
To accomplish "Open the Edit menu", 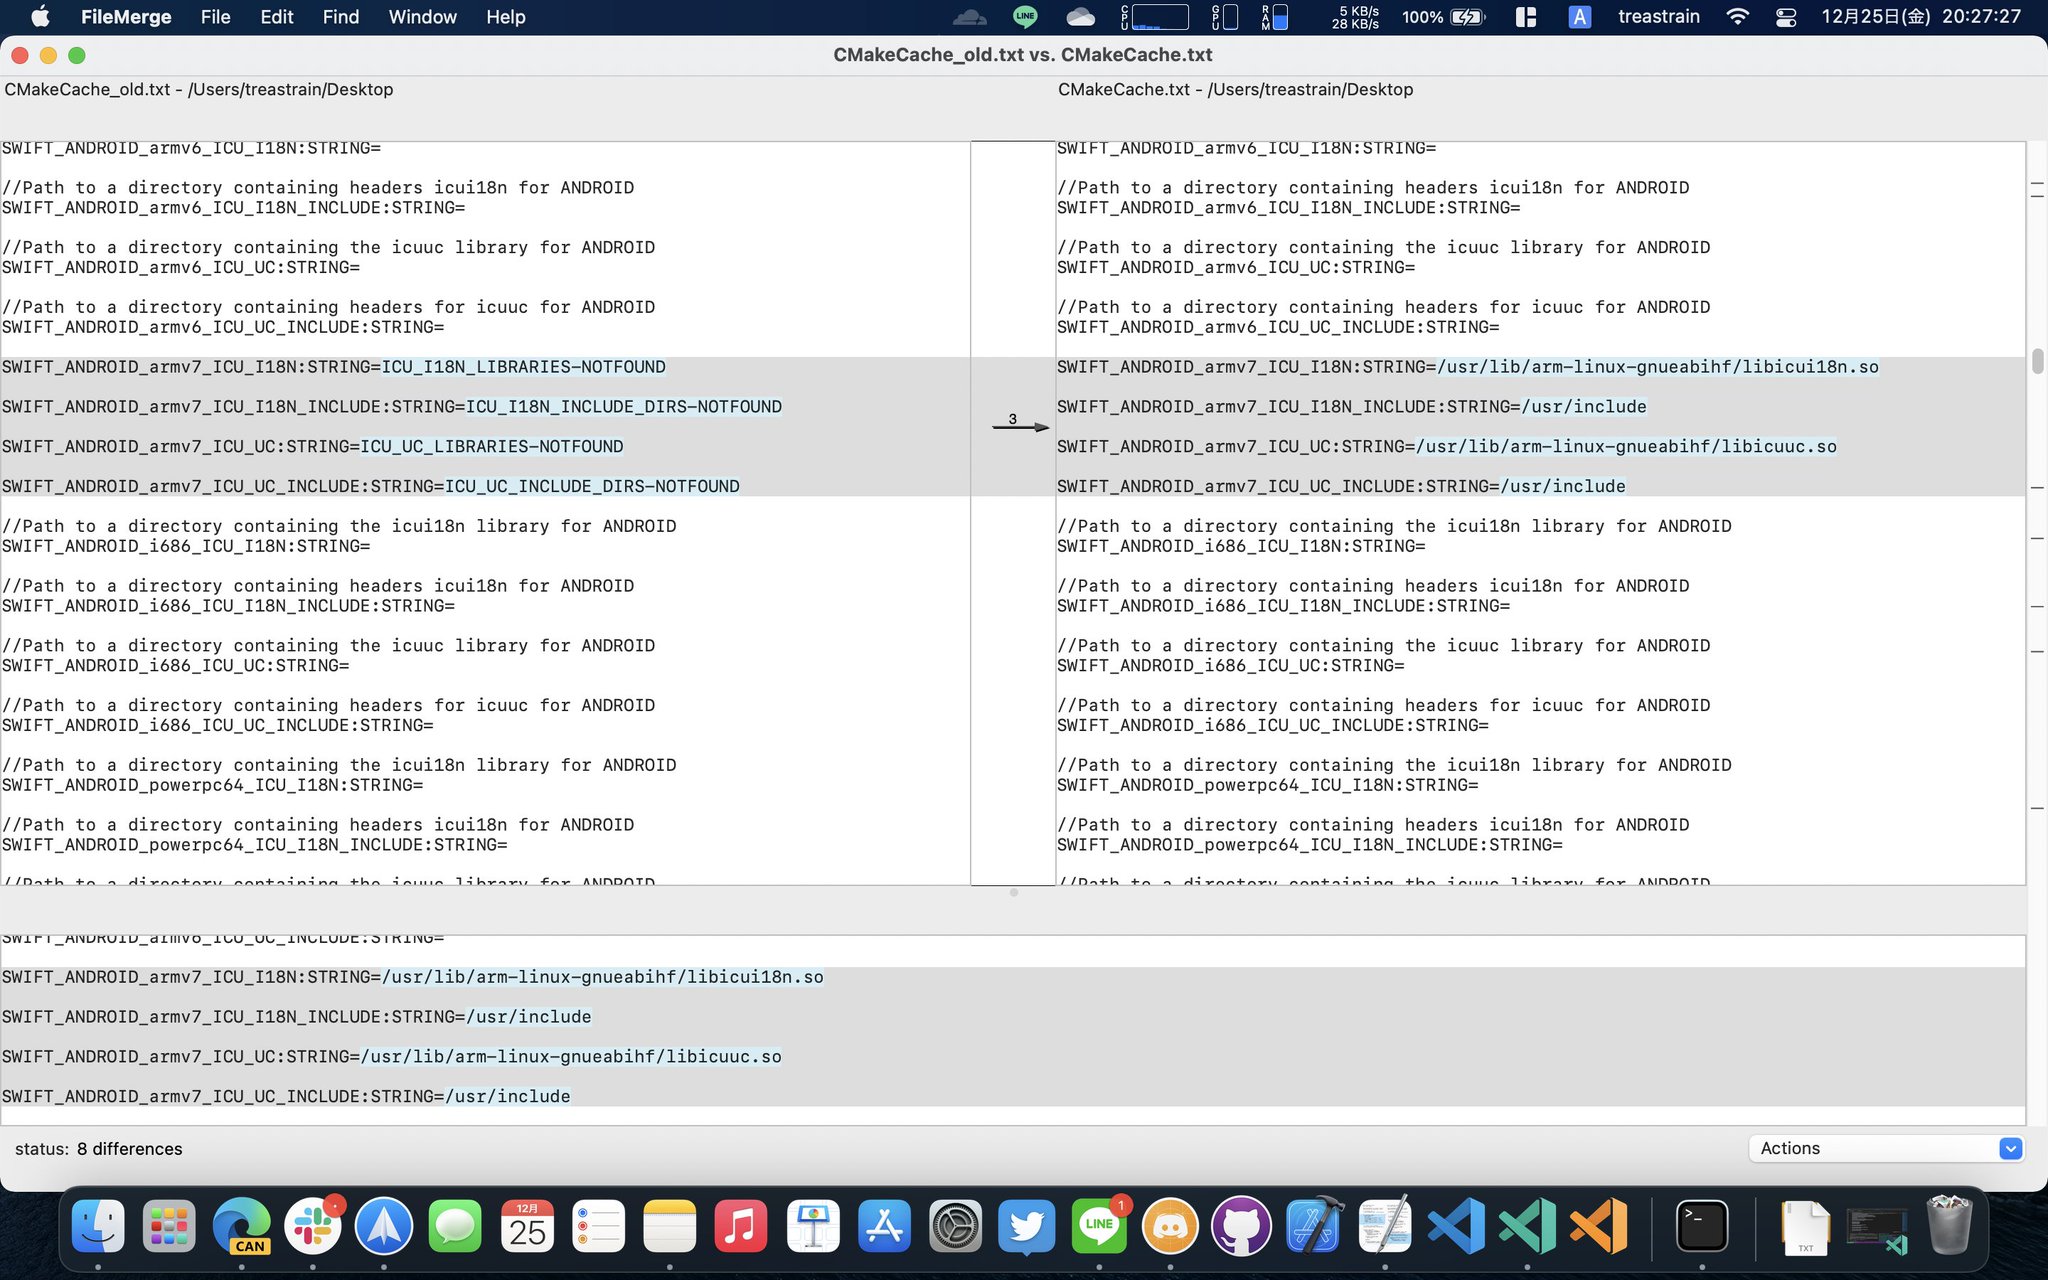I will [x=276, y=17].
